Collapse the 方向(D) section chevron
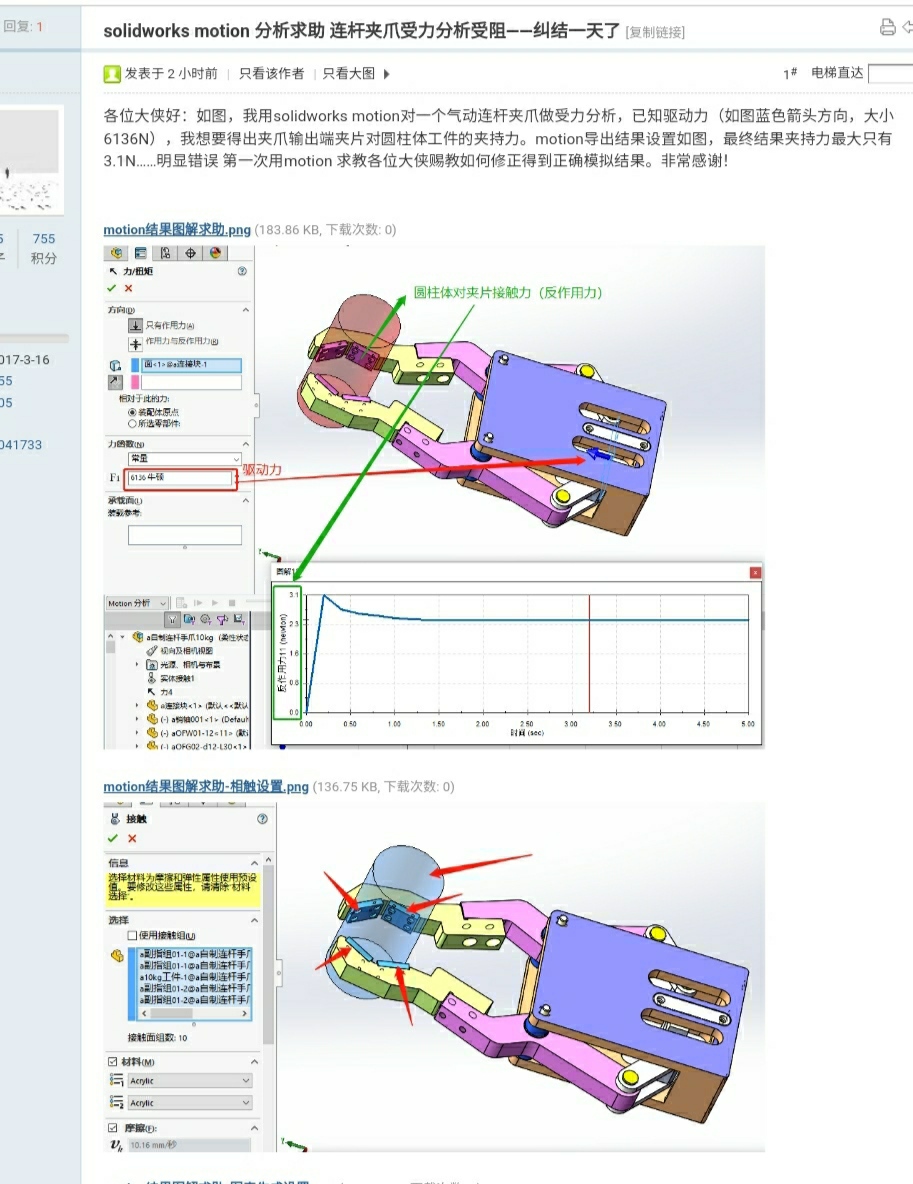Screen dimensions: 913x1184 245,310
